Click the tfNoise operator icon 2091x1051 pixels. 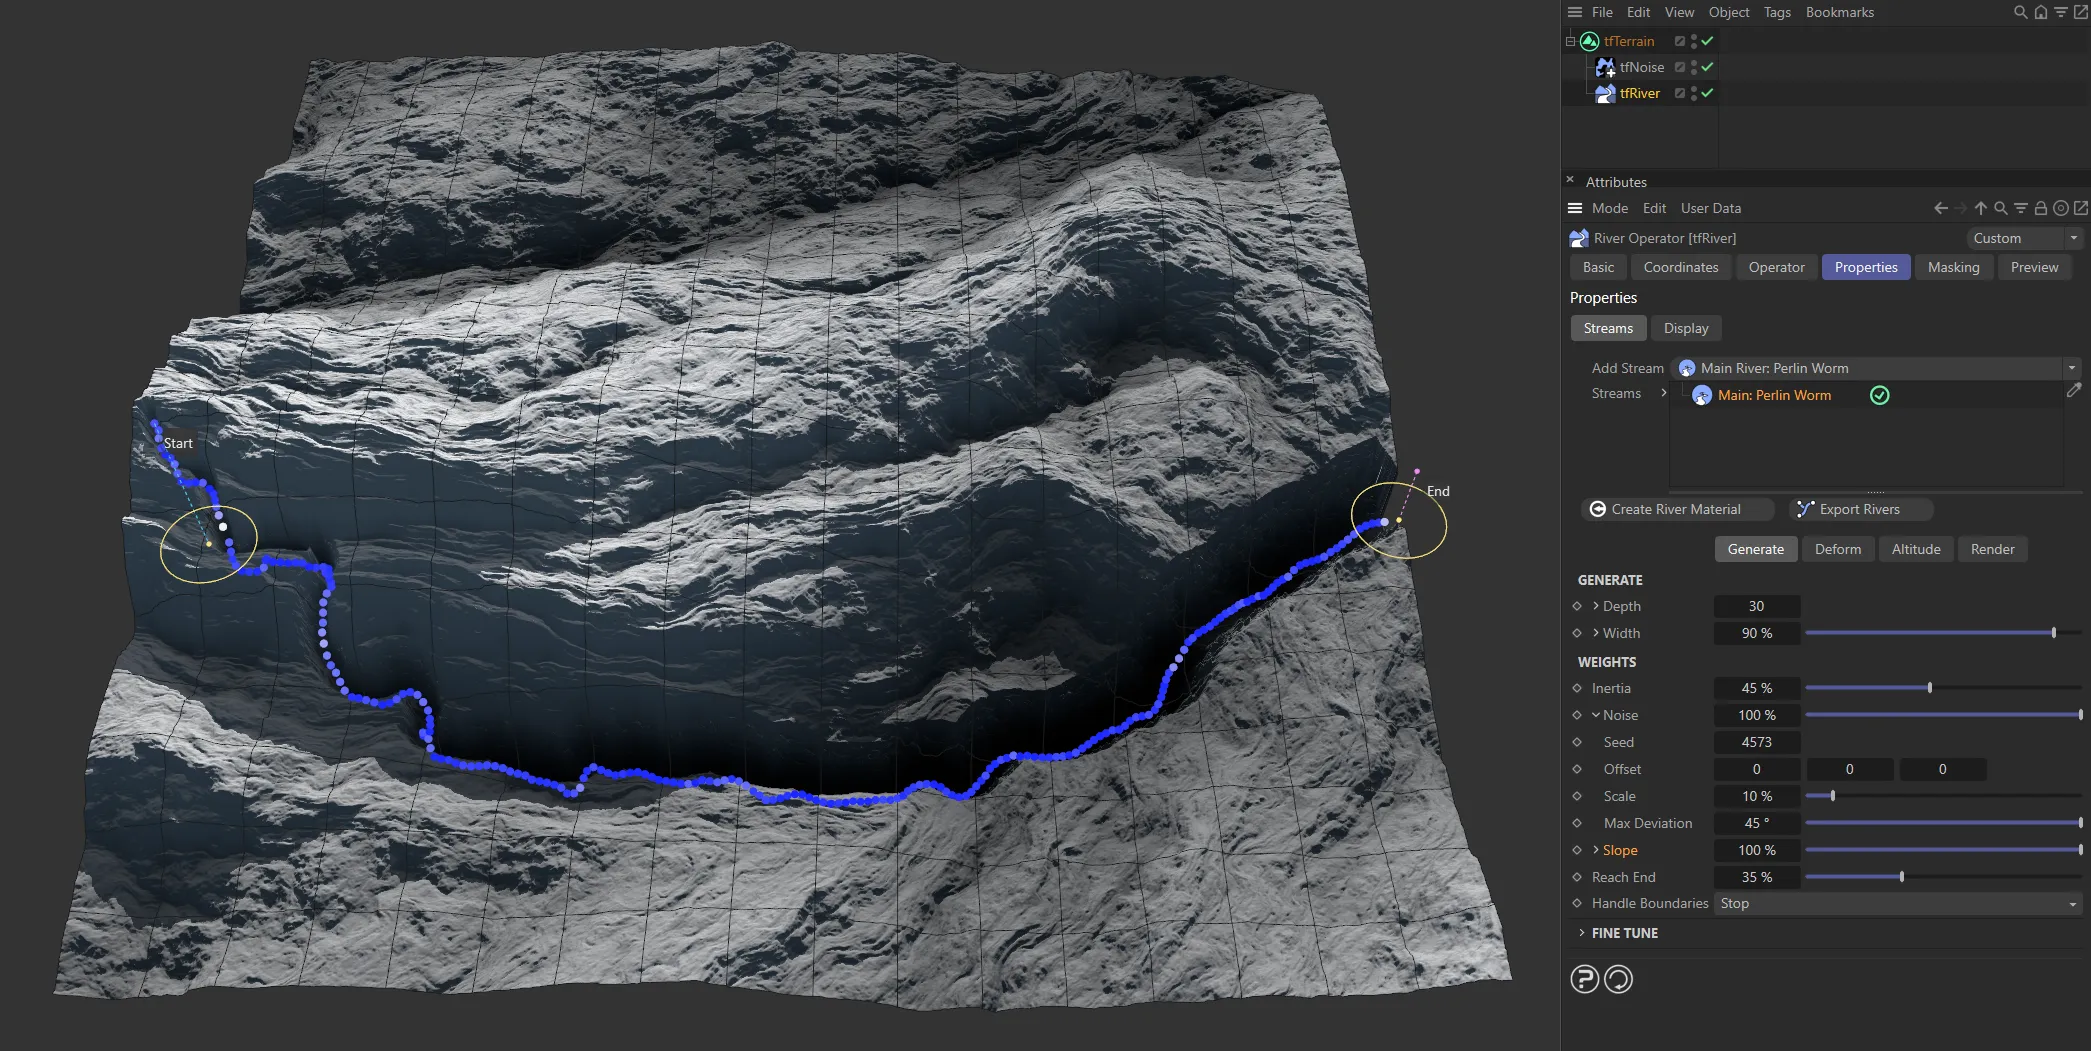tap(1606, 67)
